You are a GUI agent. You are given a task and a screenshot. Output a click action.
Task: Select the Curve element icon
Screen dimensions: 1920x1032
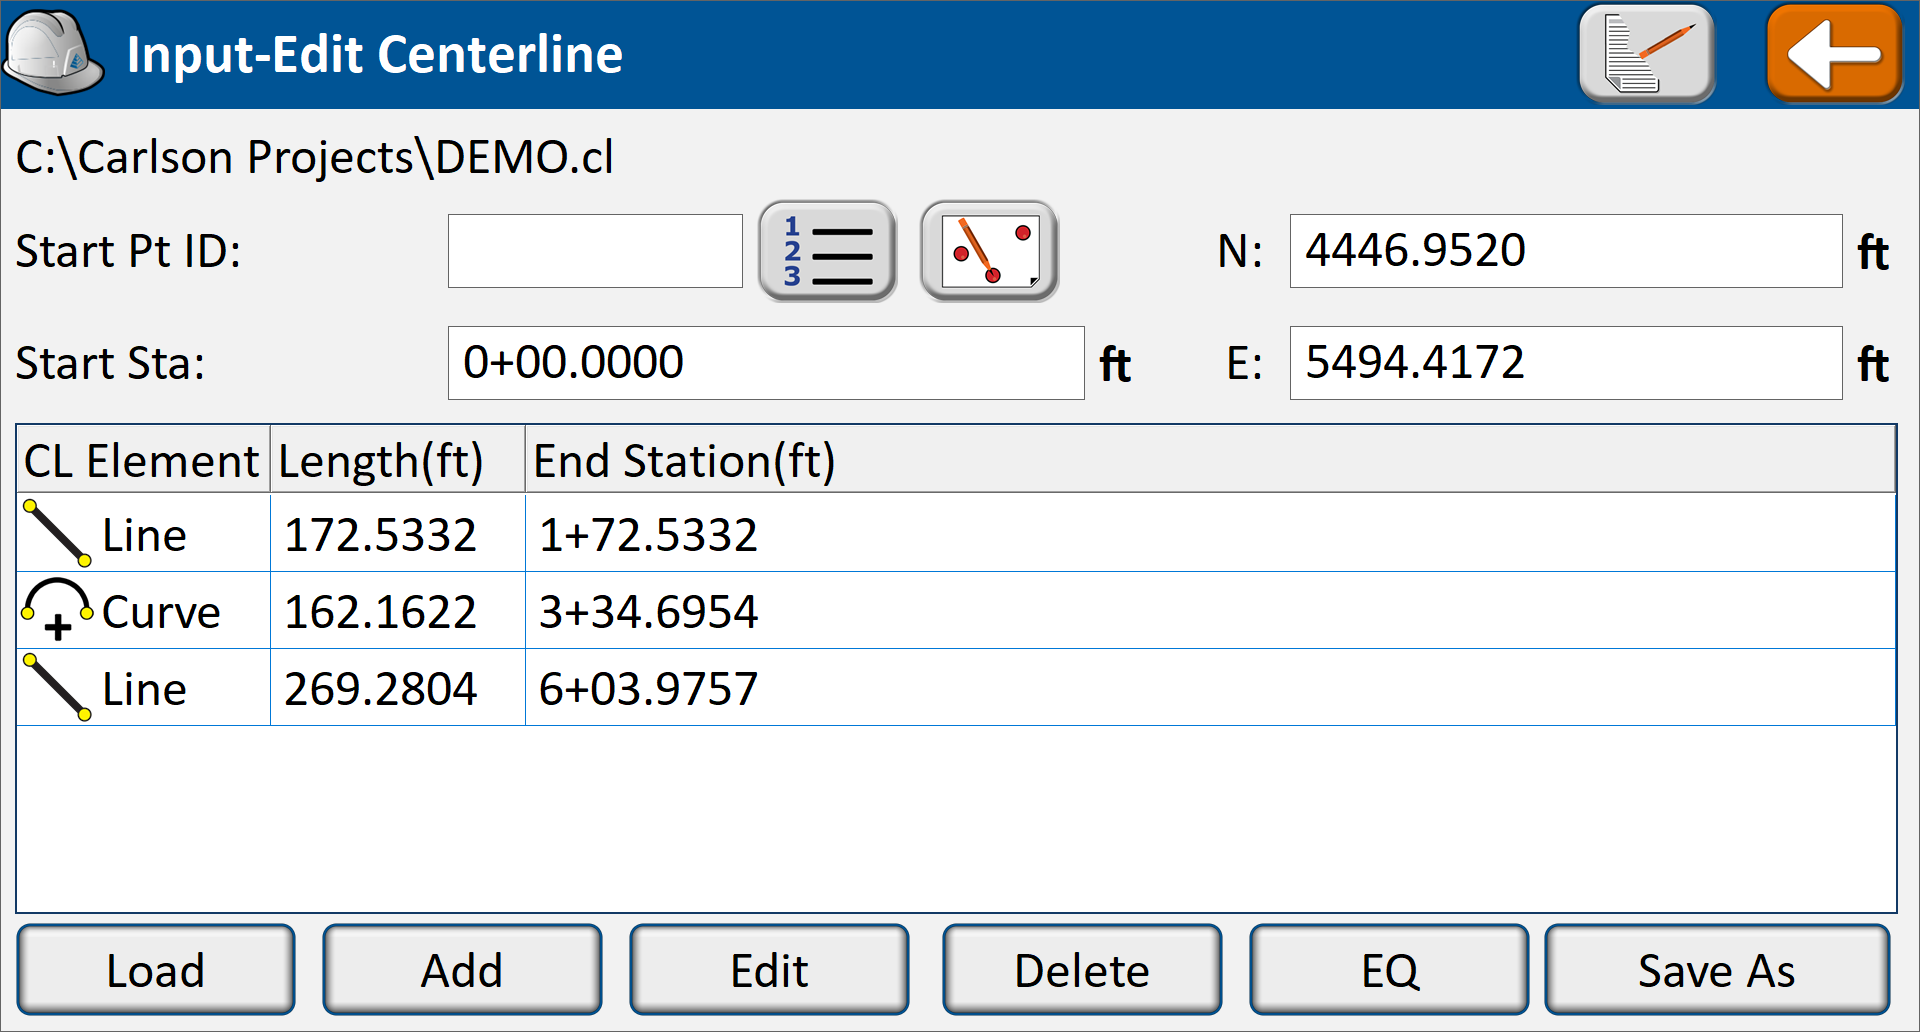coord(57,609)
